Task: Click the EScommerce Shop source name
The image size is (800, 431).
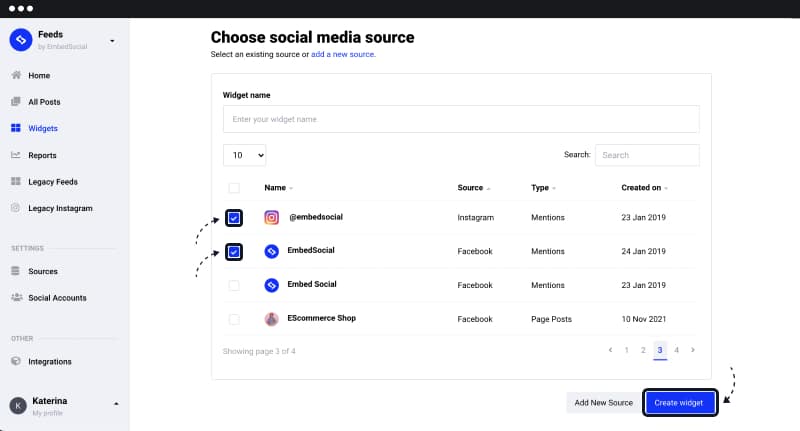Action: click(x=321, y=318)
